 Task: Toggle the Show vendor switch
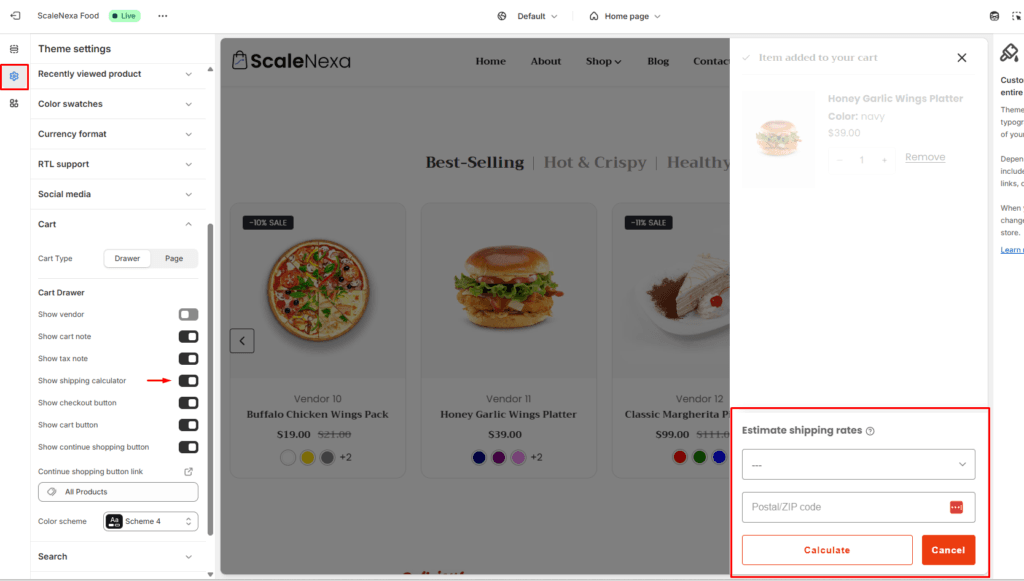click(x=188, y=315)
